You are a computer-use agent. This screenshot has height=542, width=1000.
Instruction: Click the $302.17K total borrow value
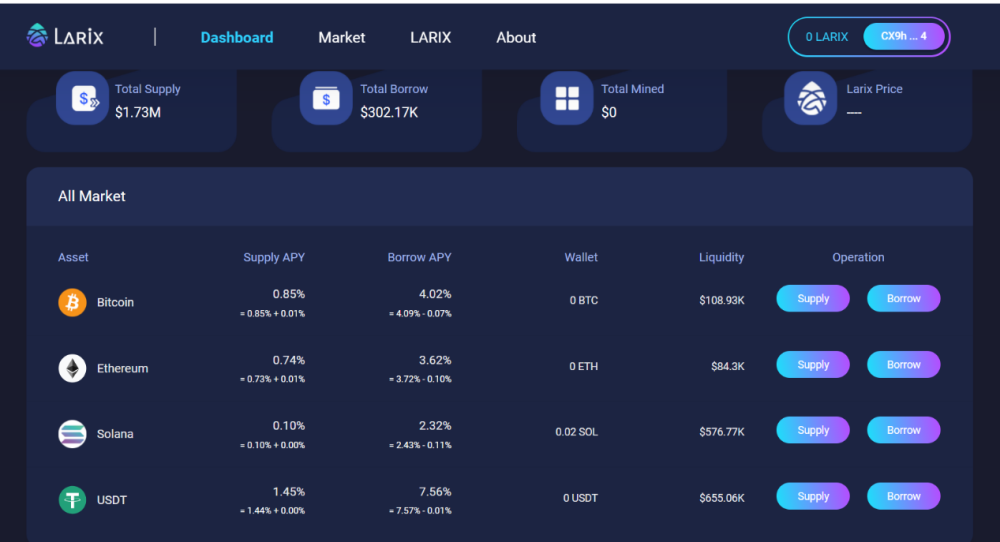[x=389, y=113]
